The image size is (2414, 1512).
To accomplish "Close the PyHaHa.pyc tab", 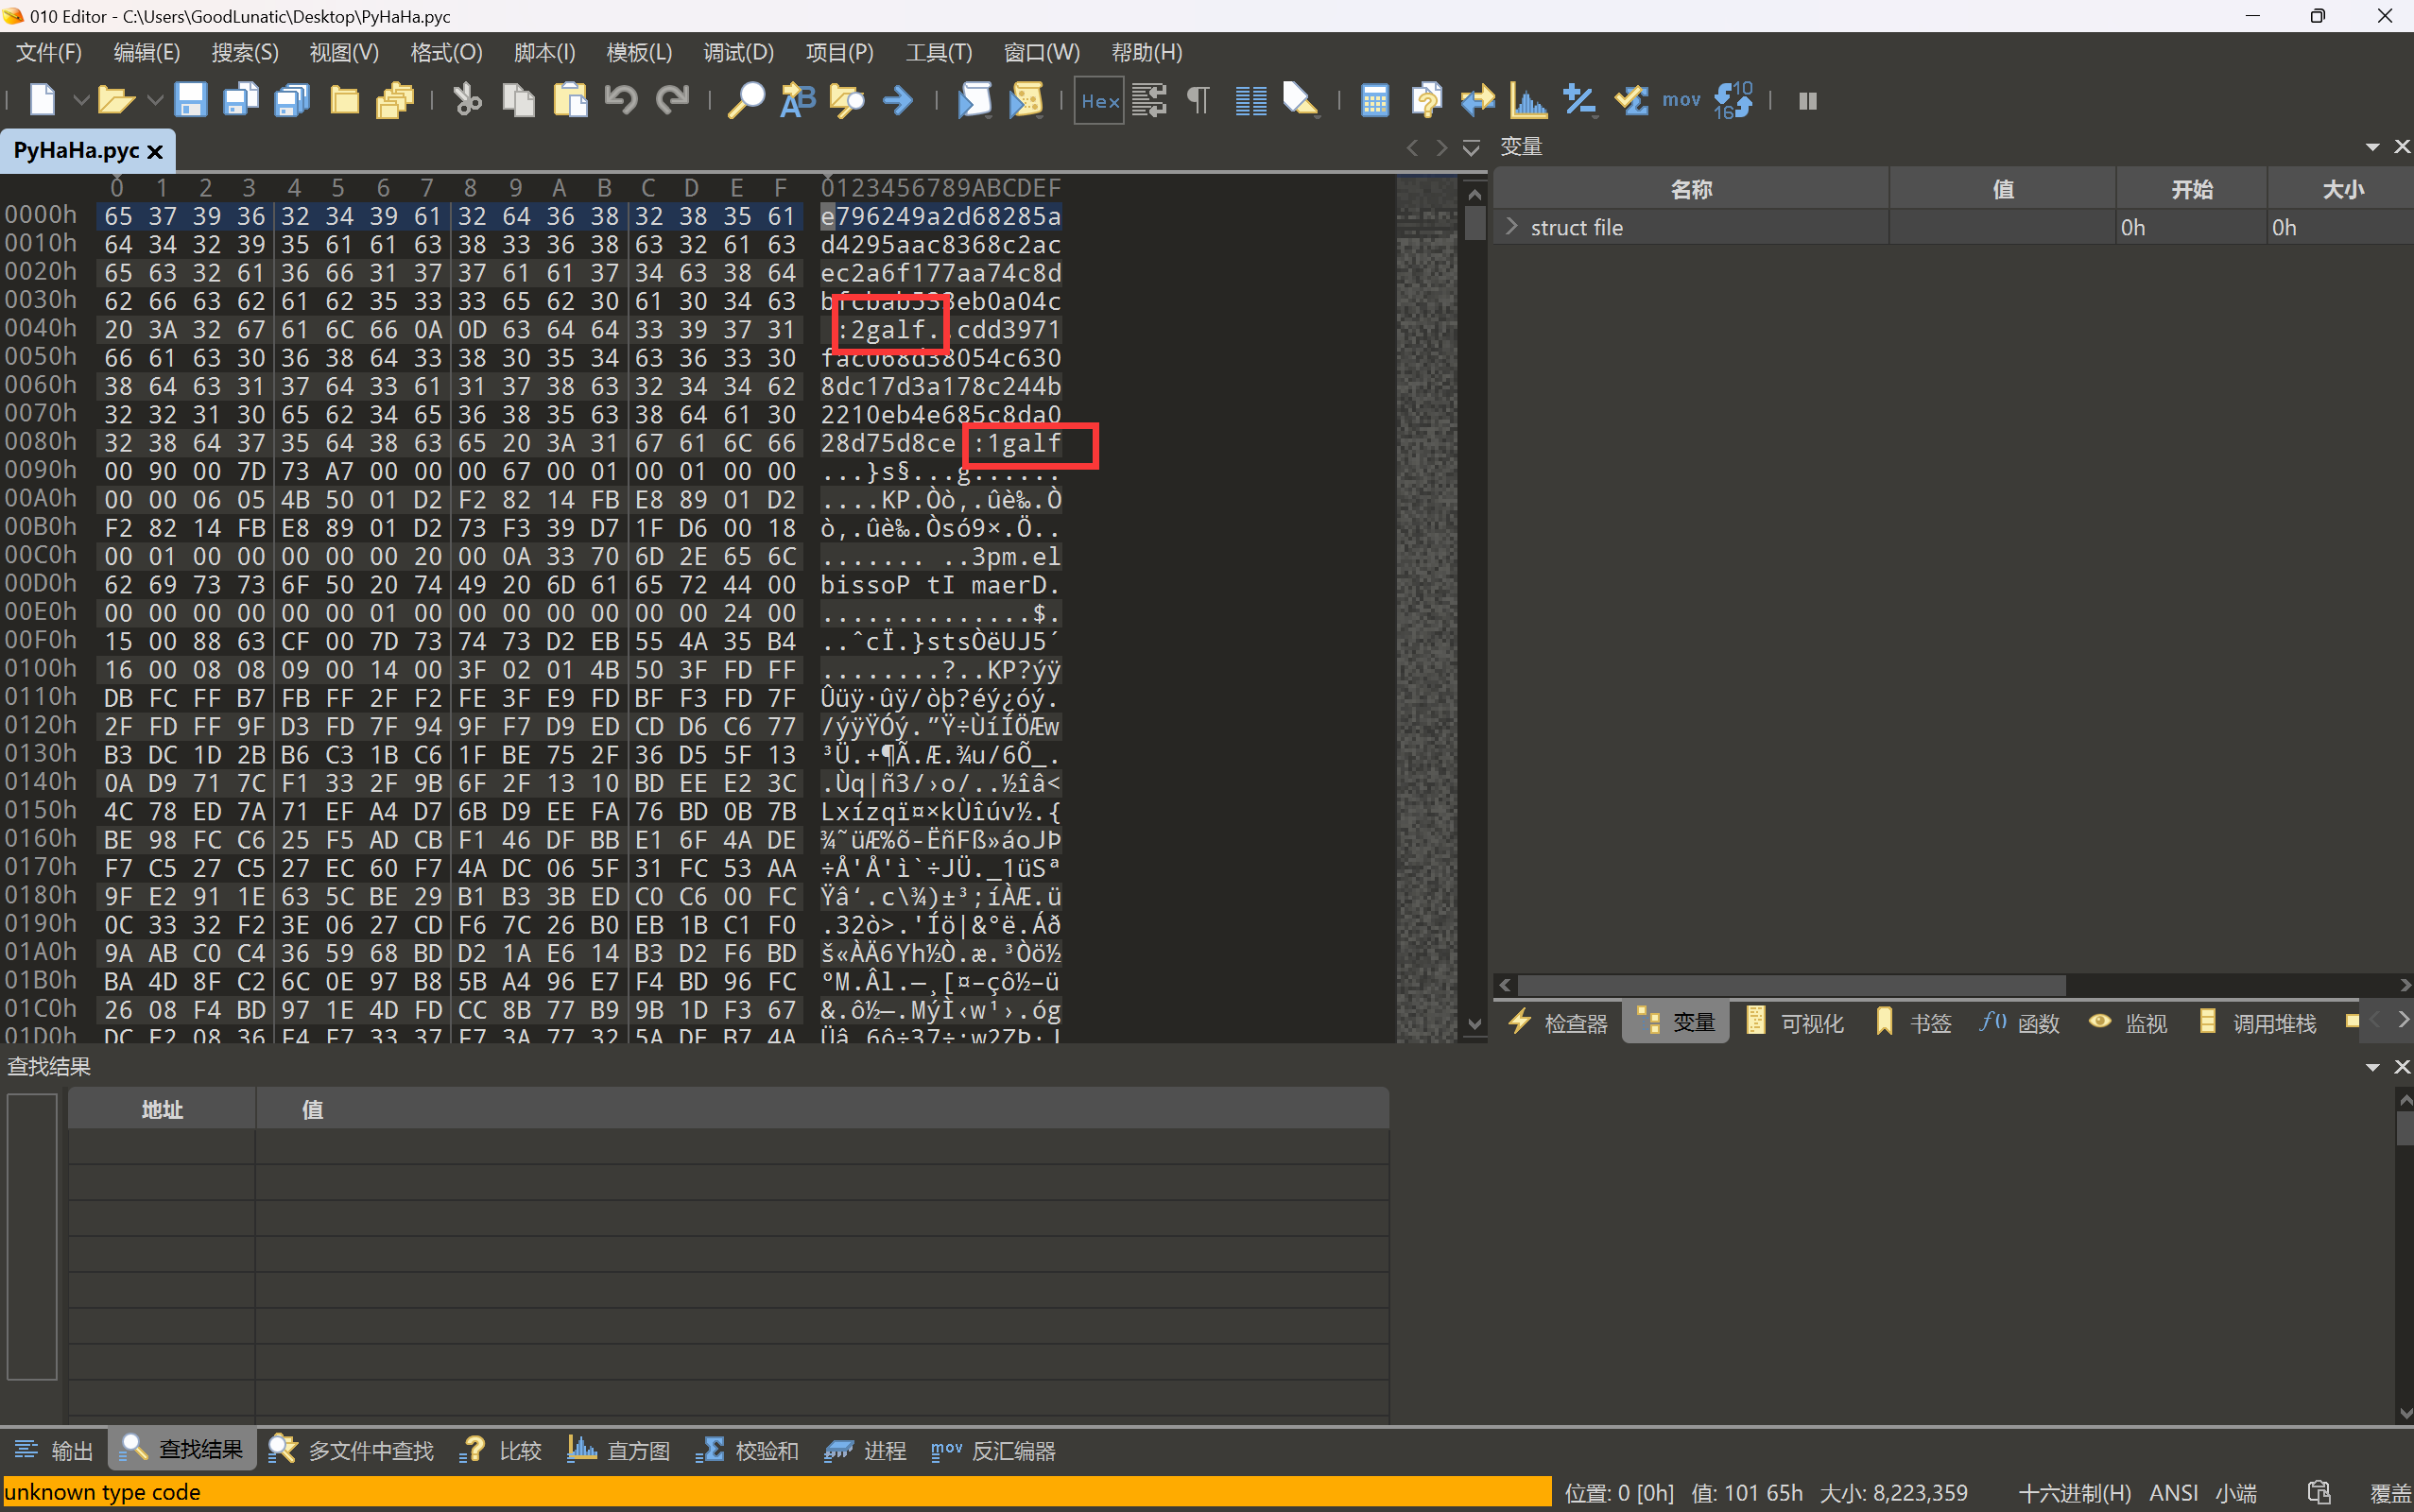I will point(155,151).
